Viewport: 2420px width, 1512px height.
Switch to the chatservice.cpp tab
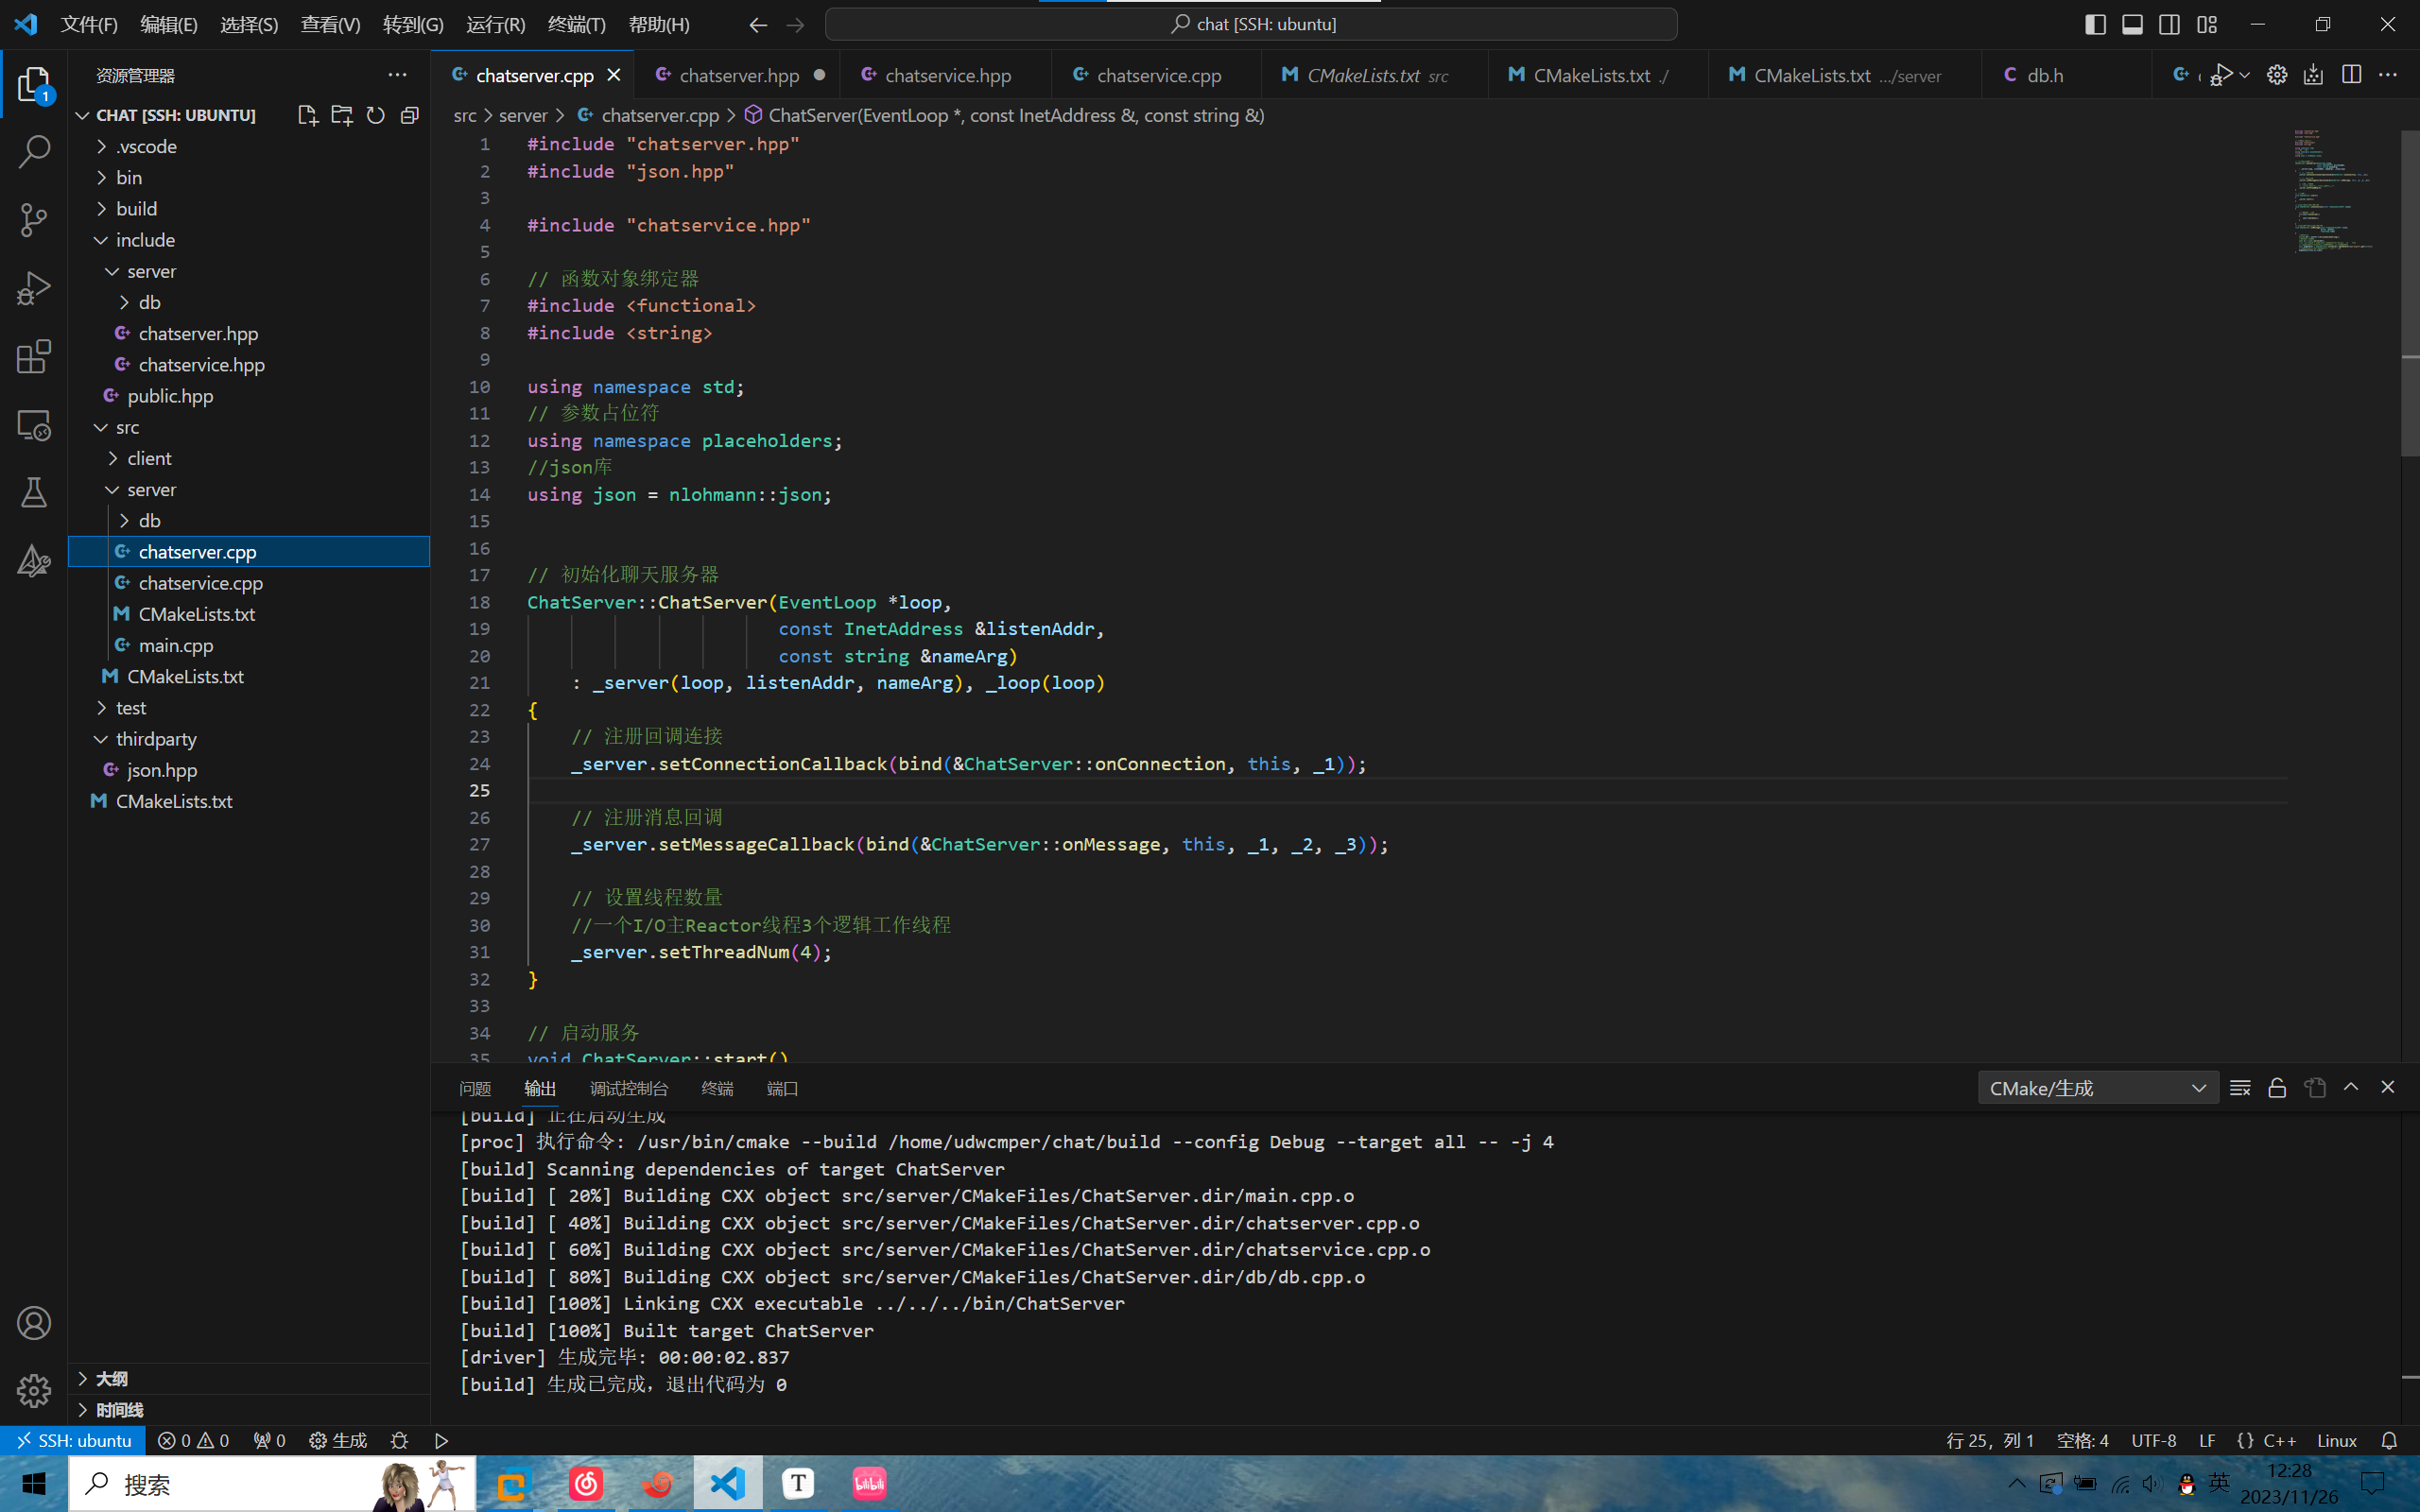click(x=1158, y=75)
